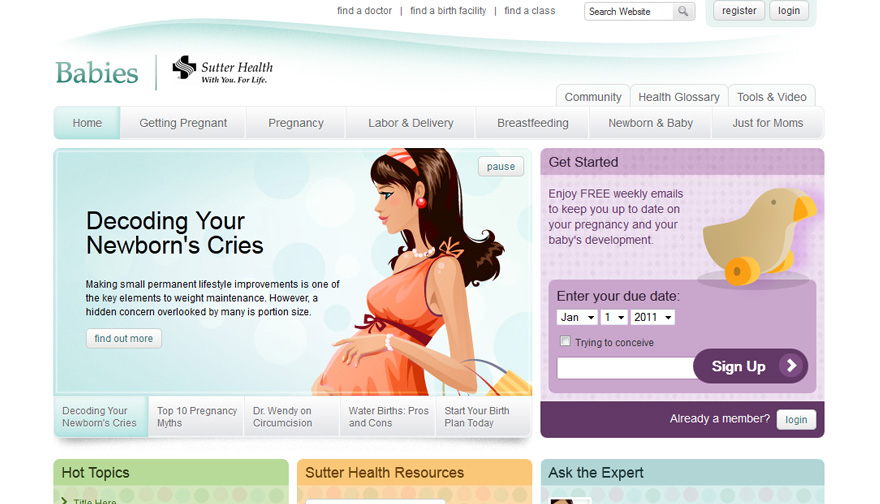Viewport: 880px width, 504px height.
Task: Go to Labor & Delivery section
Action: (x=411, y=123)
